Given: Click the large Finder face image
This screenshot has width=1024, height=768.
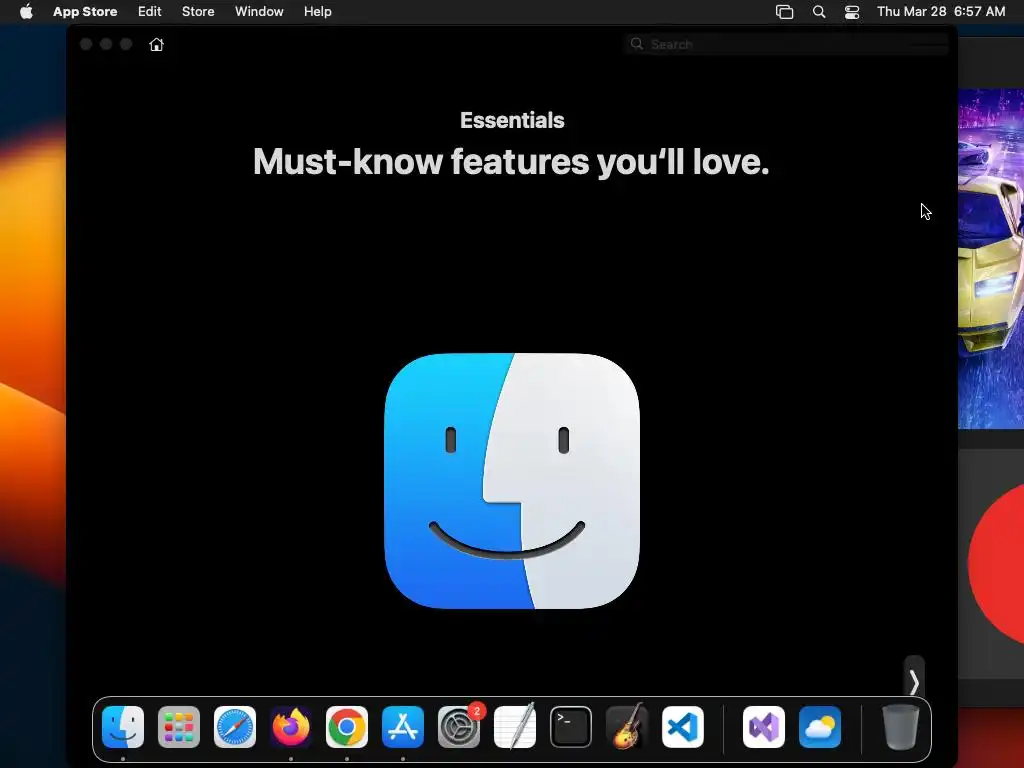Looking at the screenshot, I should (512, 481).
